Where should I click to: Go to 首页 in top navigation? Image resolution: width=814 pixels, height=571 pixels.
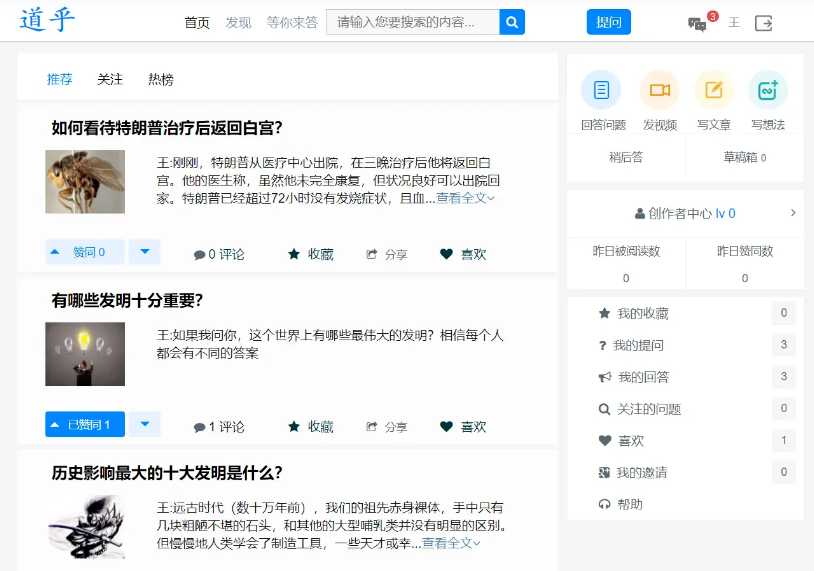(197, 23)
